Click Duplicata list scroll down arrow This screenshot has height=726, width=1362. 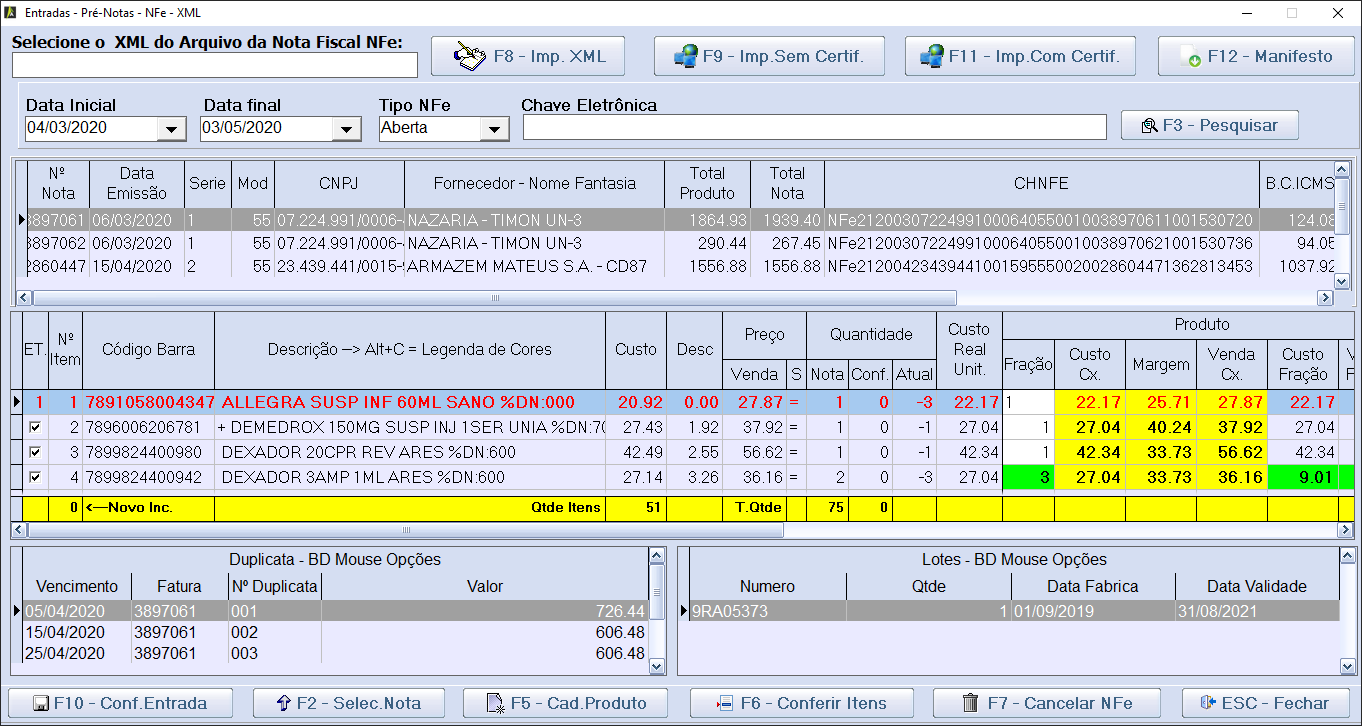[657, 666]
